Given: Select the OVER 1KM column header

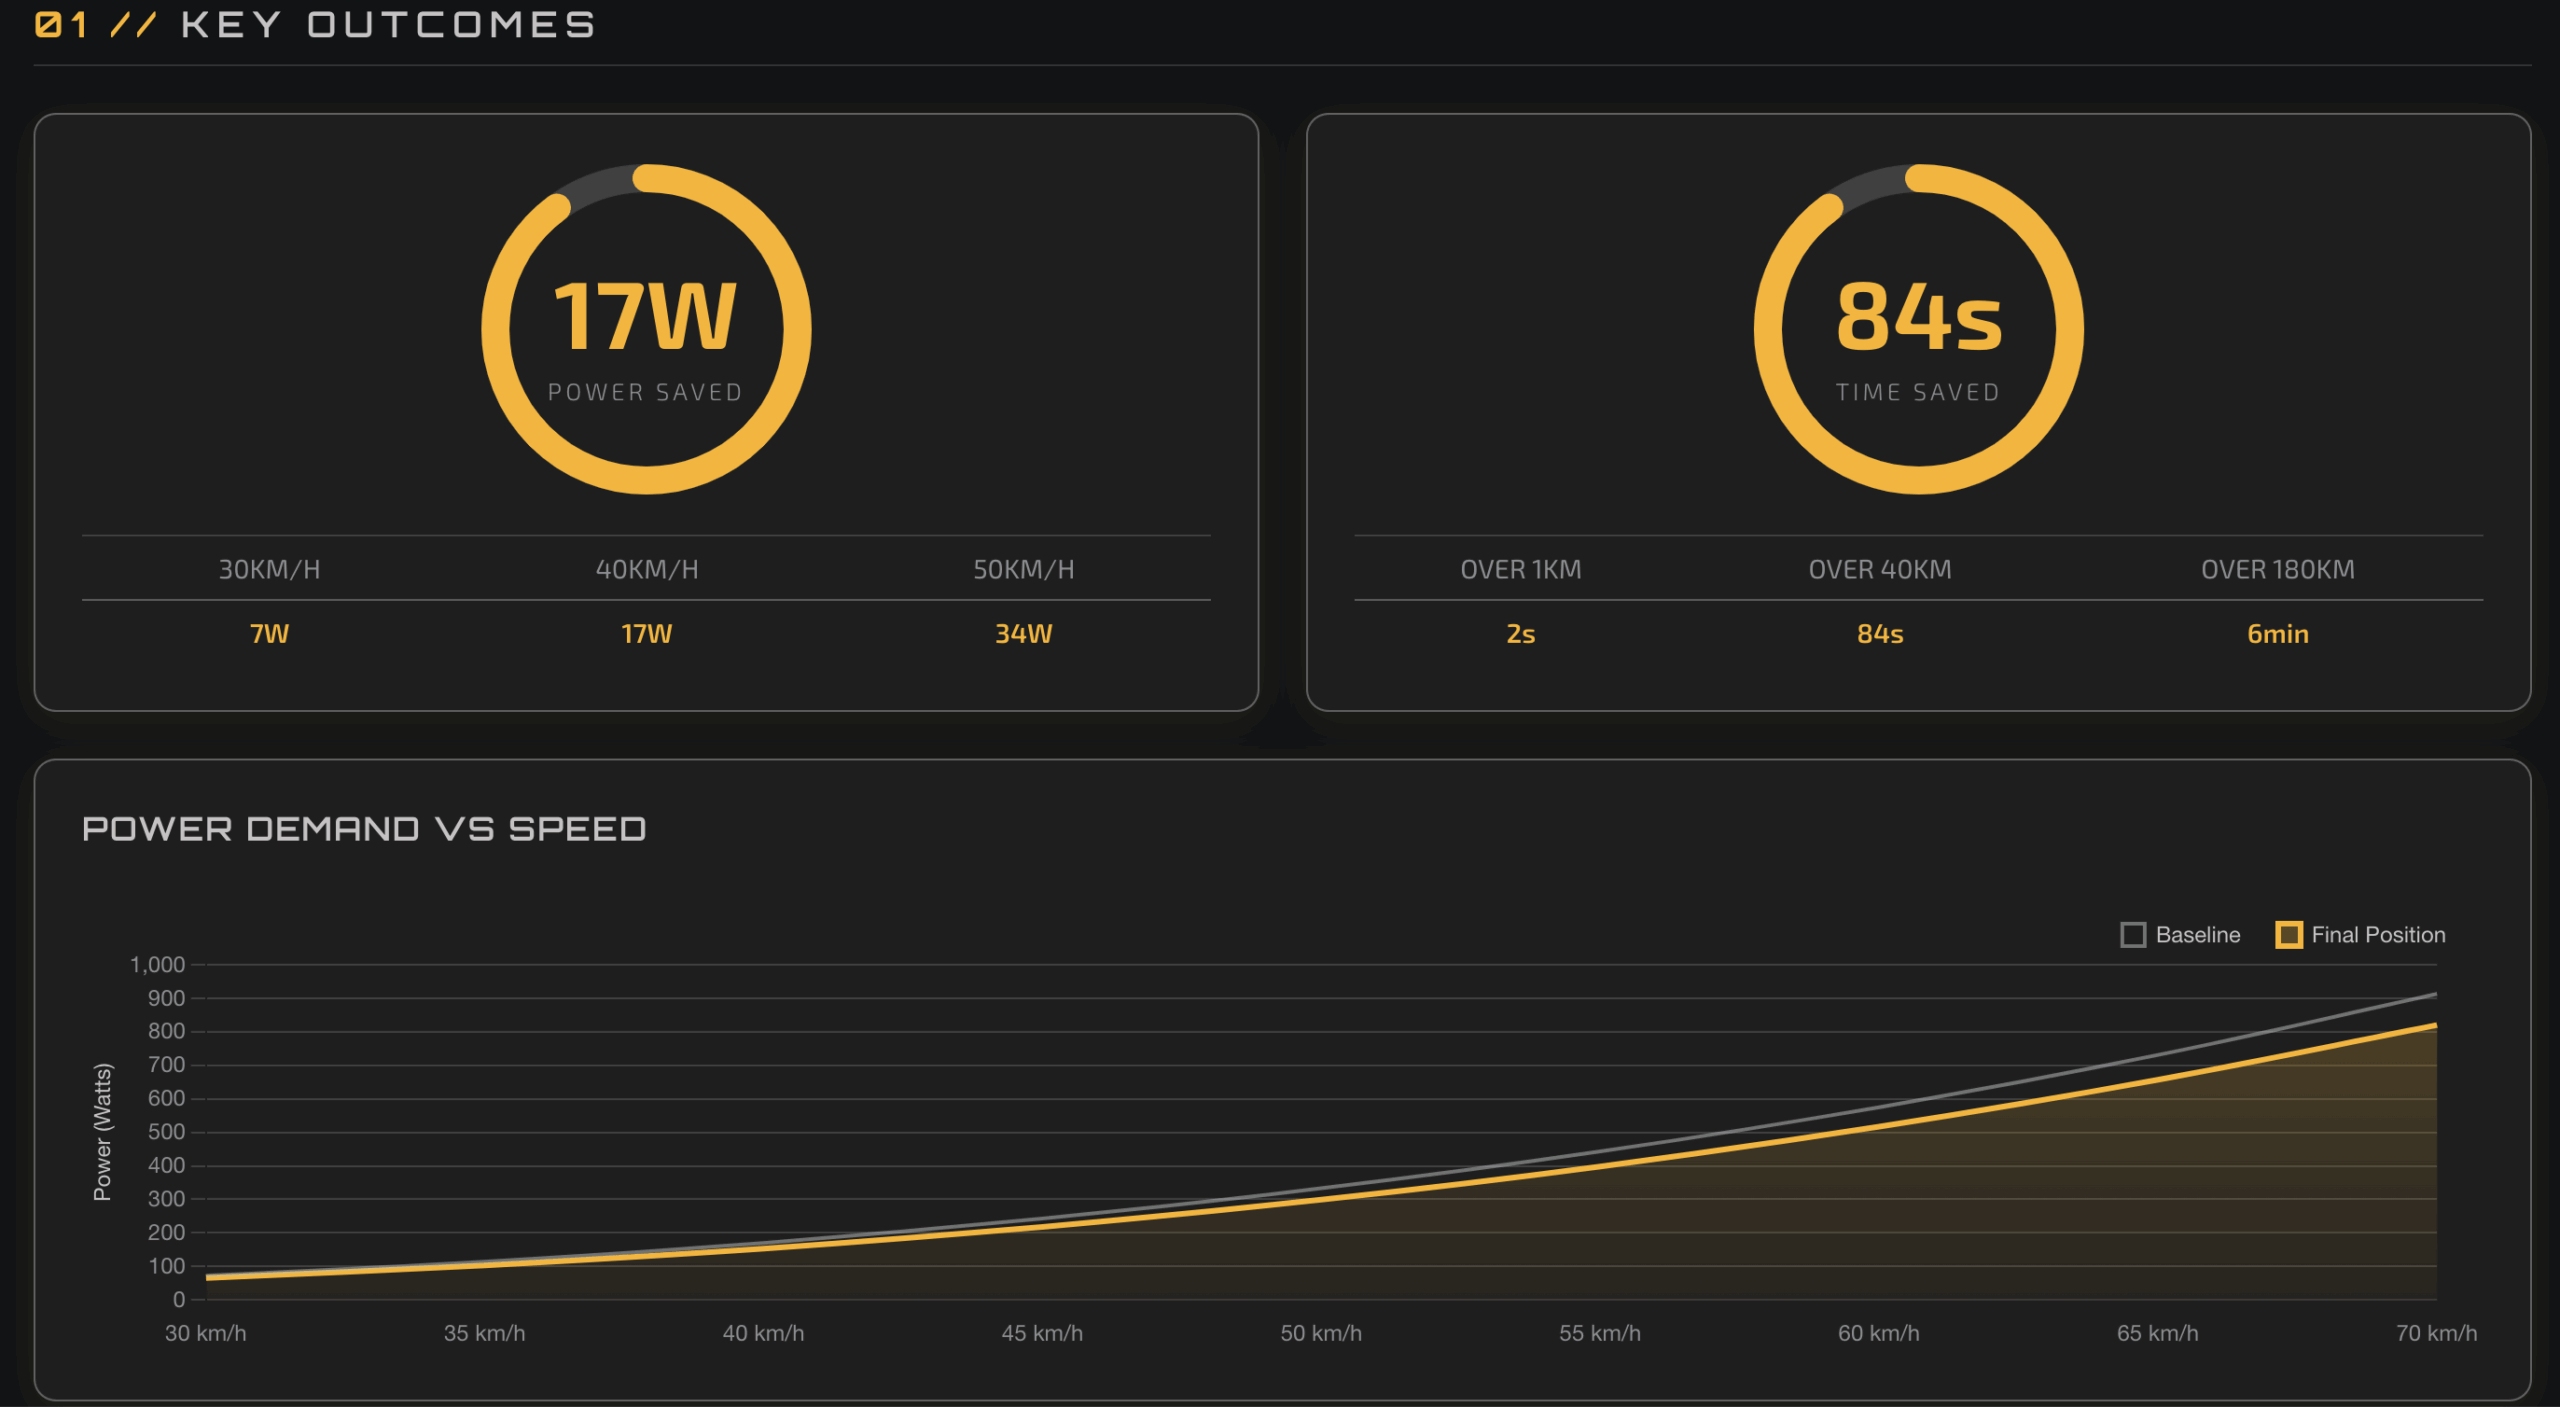Looking at the screenshot, I should click(x=1520, y=569).
